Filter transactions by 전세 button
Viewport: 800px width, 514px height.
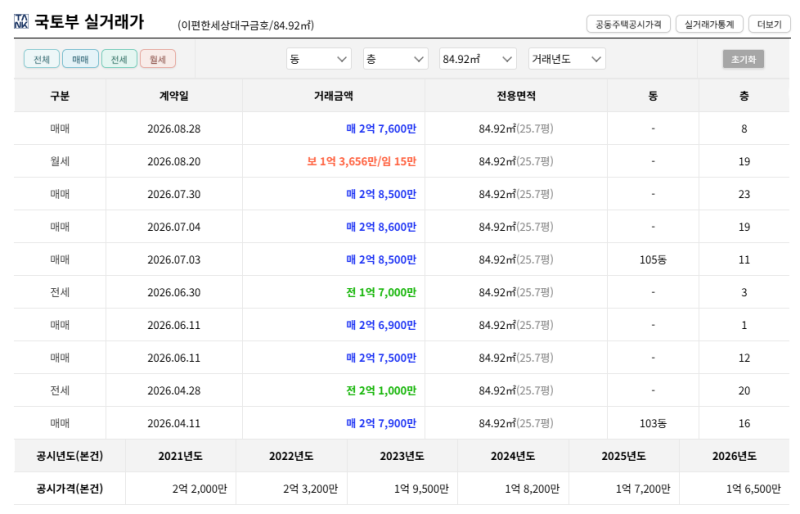(x=119, y=59)
